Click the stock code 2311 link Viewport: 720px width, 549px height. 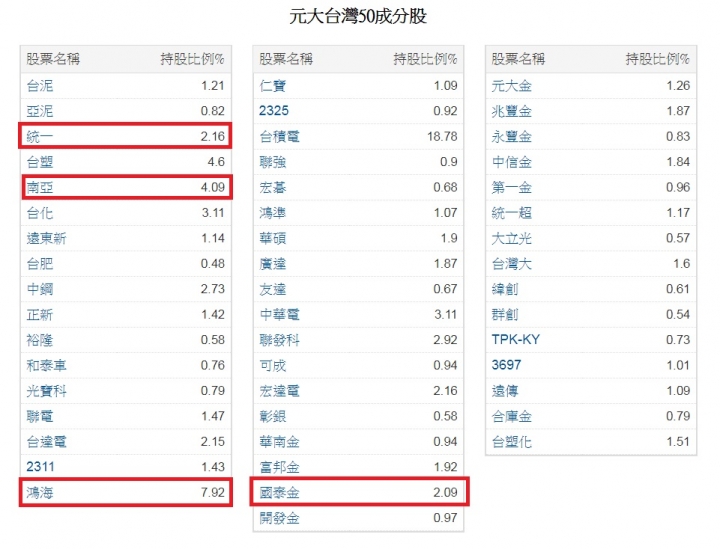tap(40, 467)
